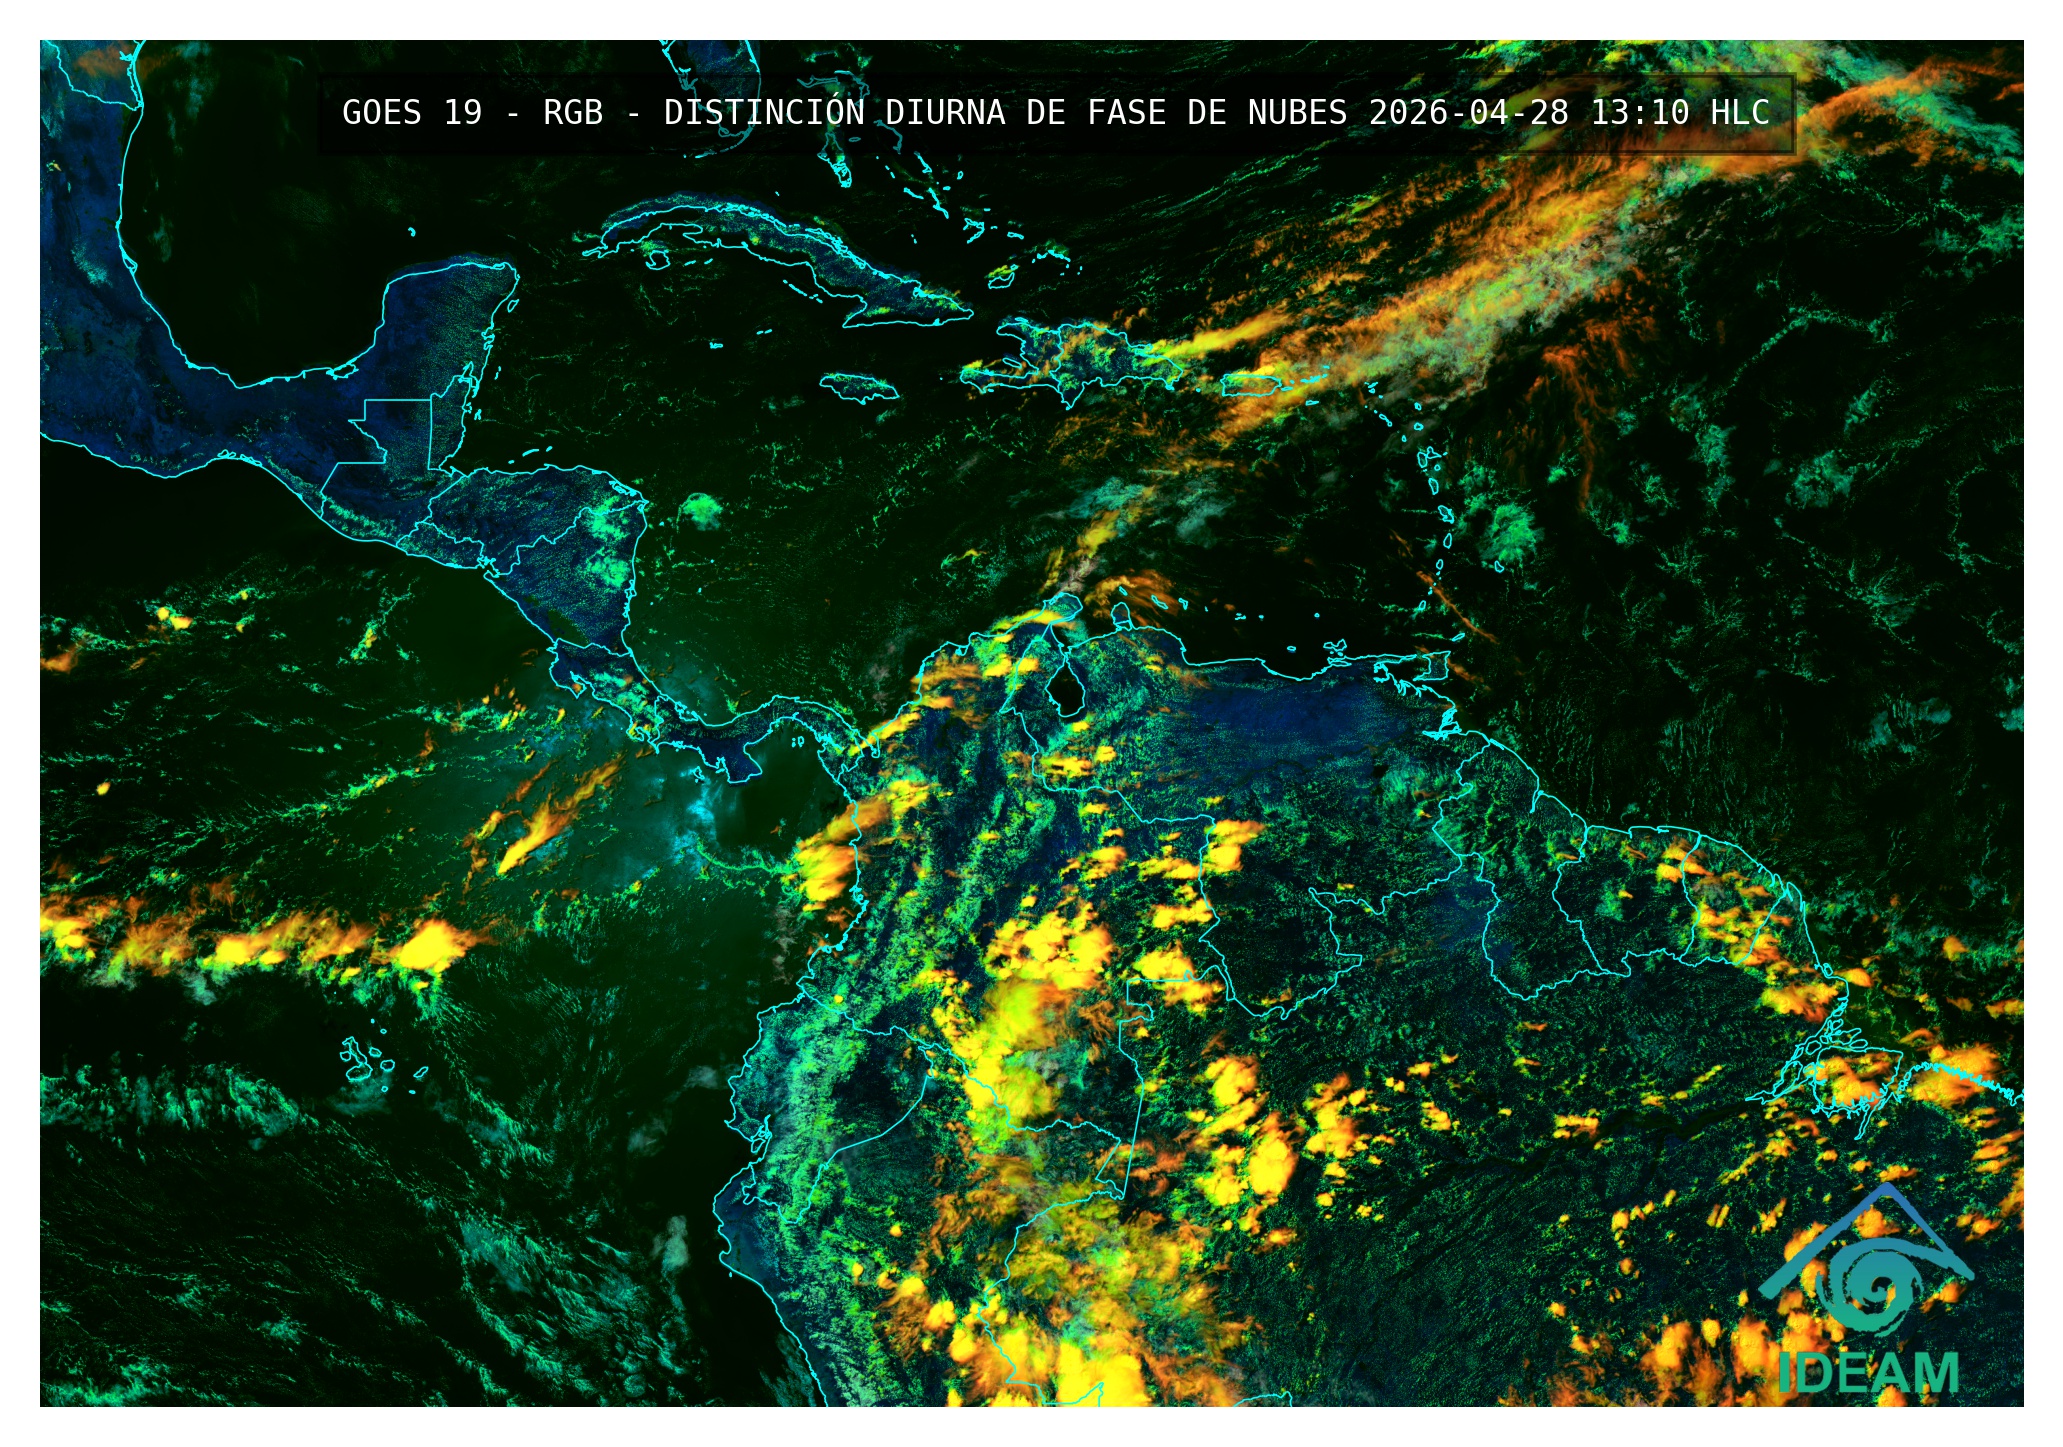This screenshot has height=1447, width=2063.
Task: Click the words FASE DE NUBES in the title
Action: (x=1217, y=113)
